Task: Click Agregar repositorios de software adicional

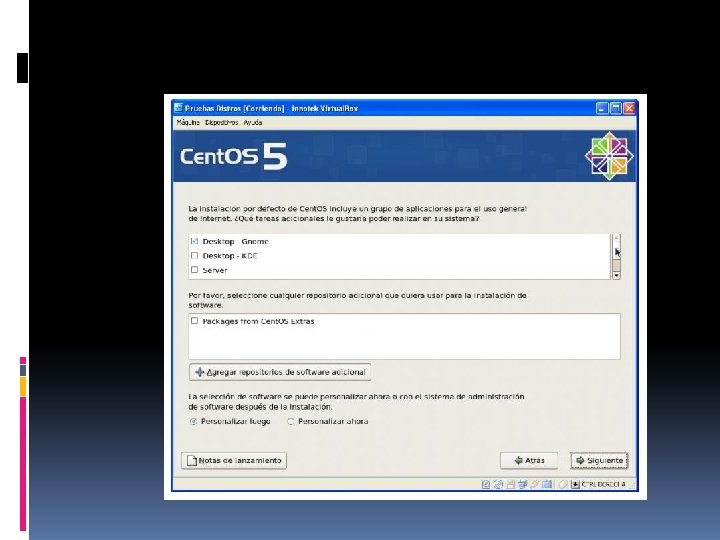Action: tap(280, 372)
